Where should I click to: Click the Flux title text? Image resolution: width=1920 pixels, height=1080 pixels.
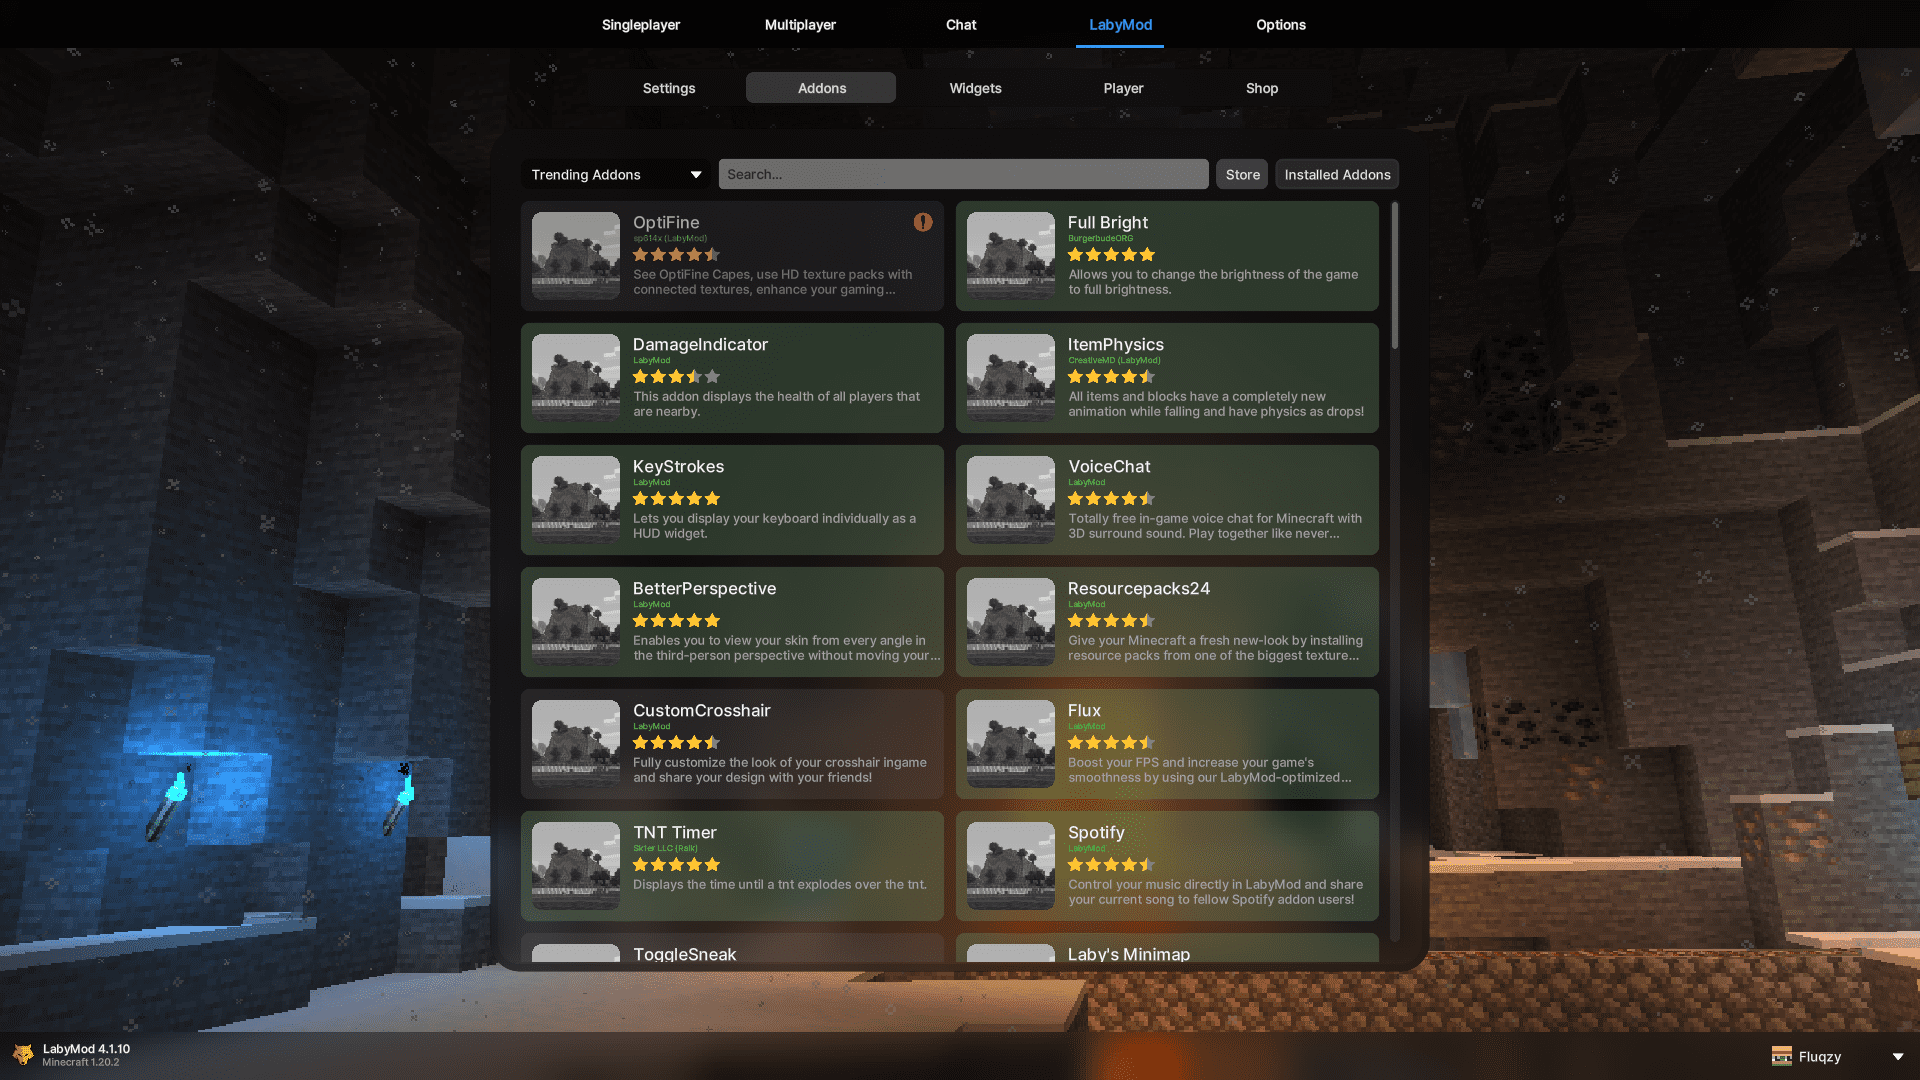pyautogui.click(x=1084, y=710)
